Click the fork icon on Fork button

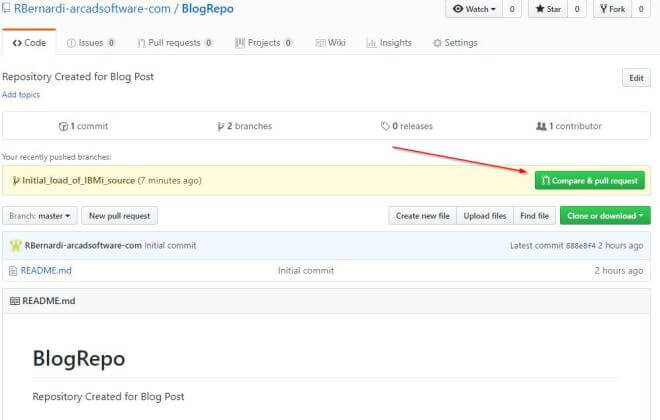click(604, 9)
